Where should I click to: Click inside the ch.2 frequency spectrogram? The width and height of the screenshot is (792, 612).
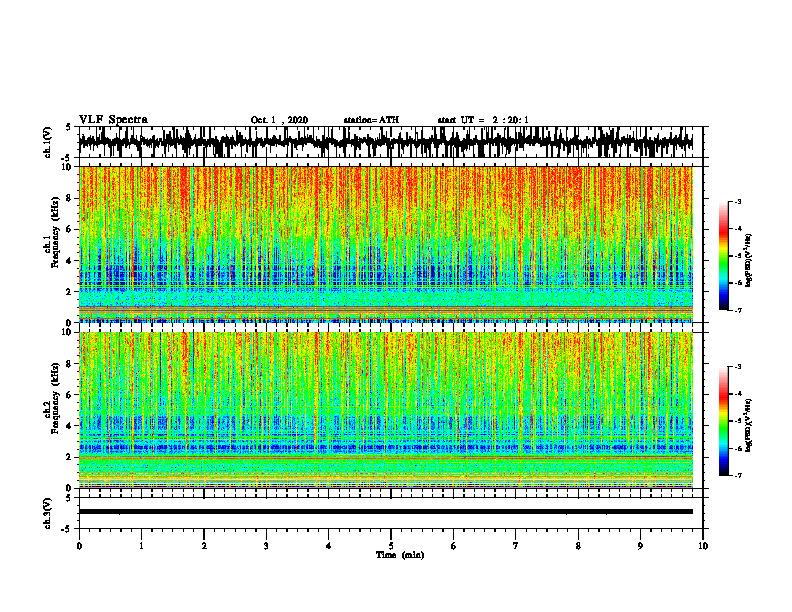[385, 410]
